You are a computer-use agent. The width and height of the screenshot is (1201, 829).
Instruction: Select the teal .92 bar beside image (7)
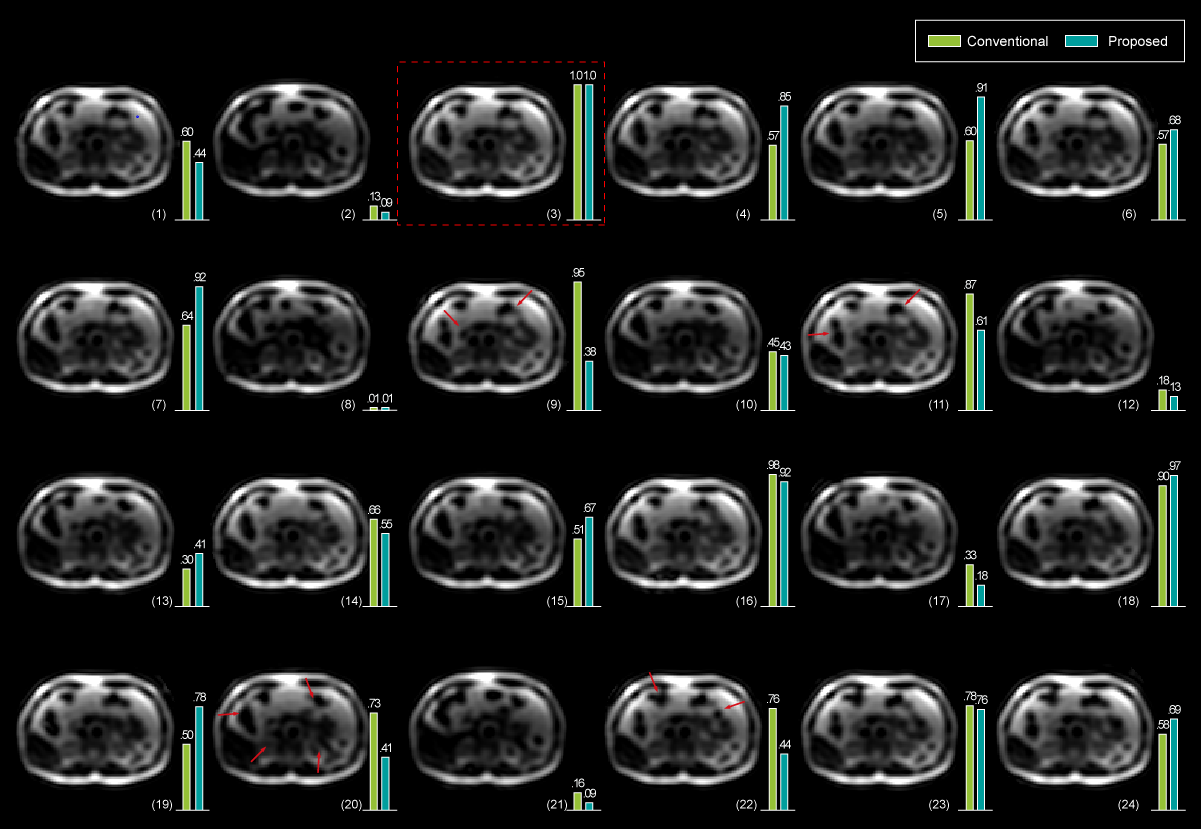click(199, 349)
